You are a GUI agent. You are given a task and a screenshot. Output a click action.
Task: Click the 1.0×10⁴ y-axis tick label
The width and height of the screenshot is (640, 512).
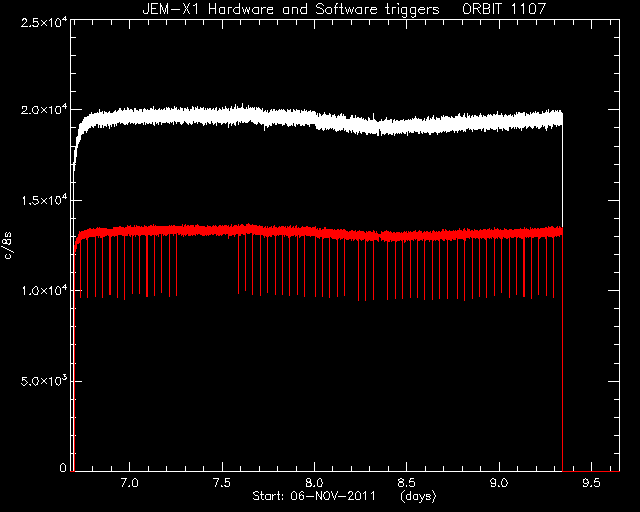click(44, 290)
